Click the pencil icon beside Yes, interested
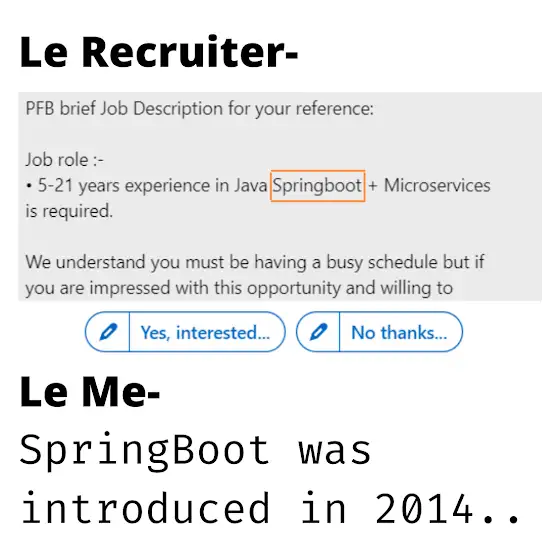Viewport: 560px width, 560px height. [x=108, y=332]
